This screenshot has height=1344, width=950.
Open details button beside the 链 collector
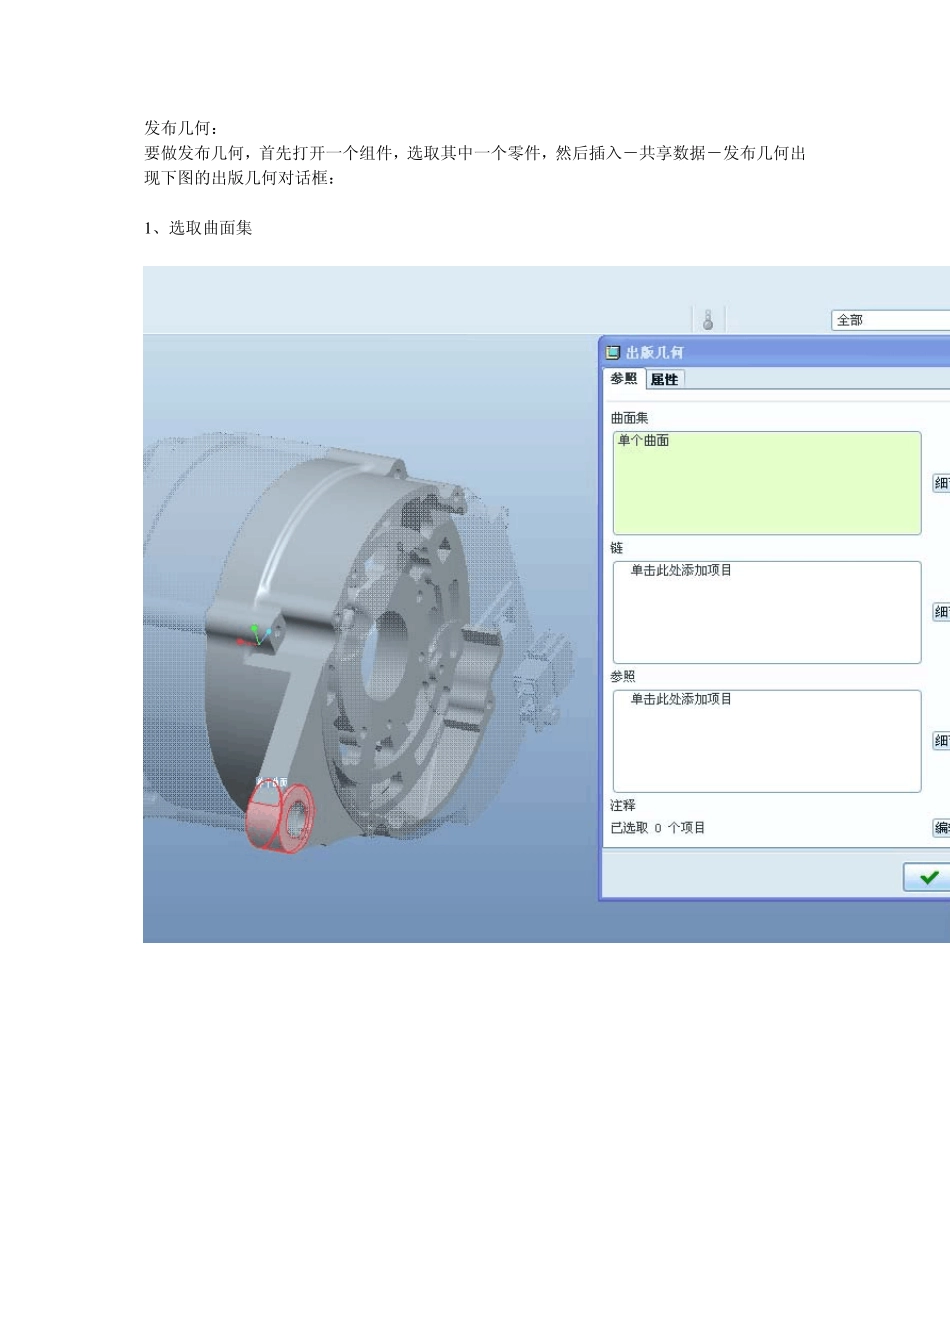(x=941, y=612)
